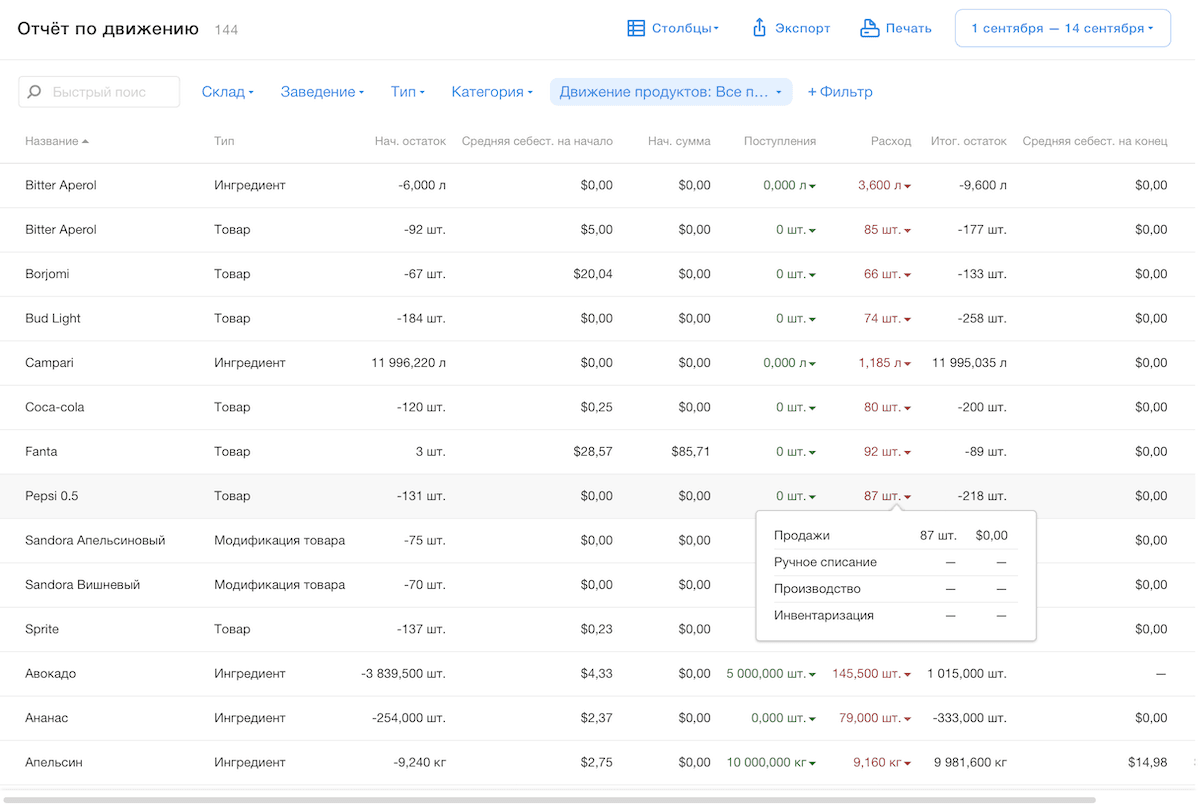Click the Ручное списание row in popup
This screenshot has width=1200, height=810.
896,562
